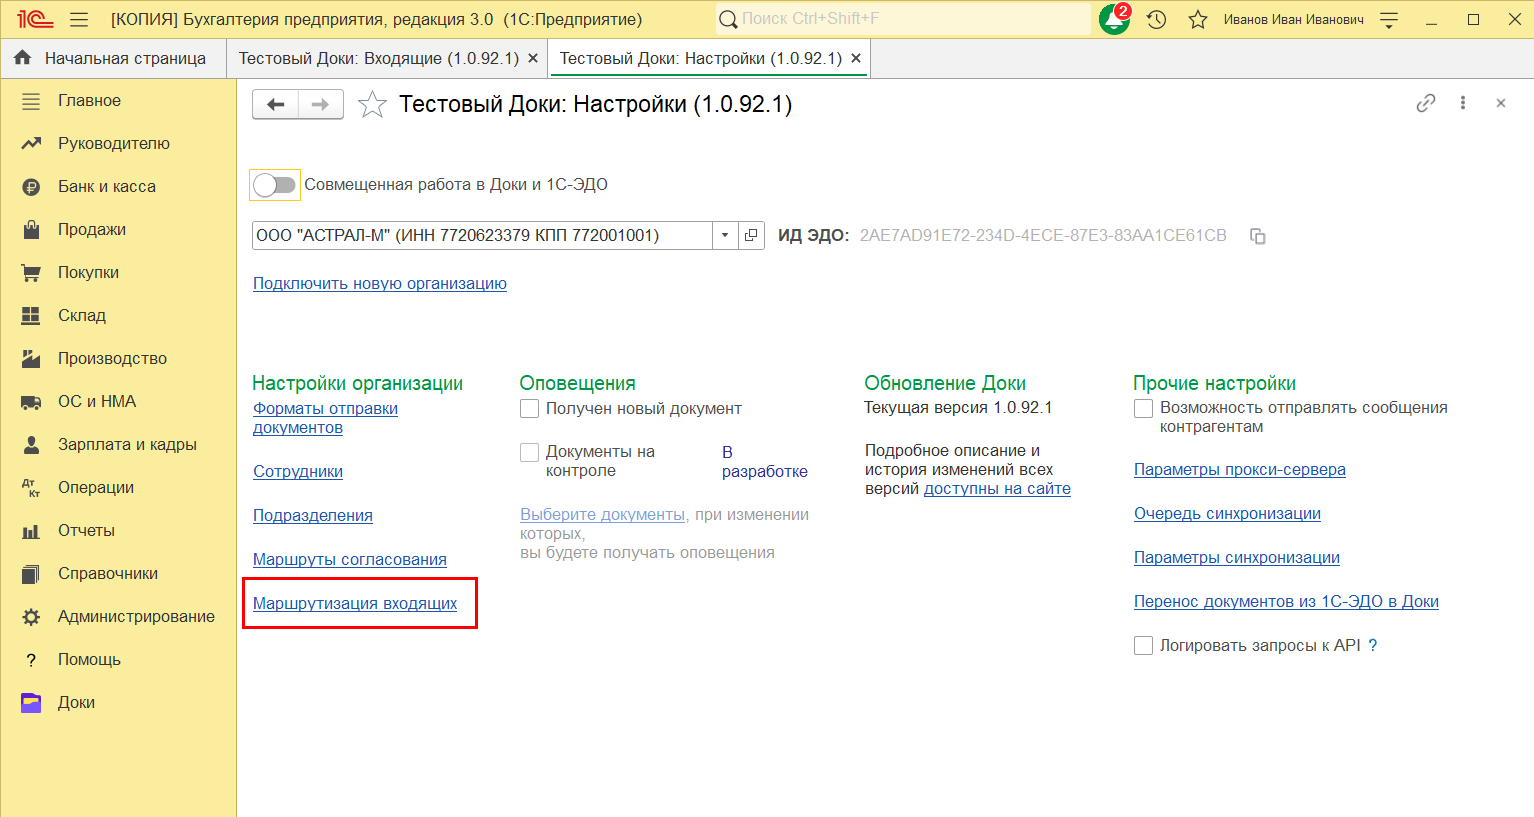The width and height of the screenshot is (1534, 817).
Task: Close the Настройки form with X
Action: click(1501, 103)
